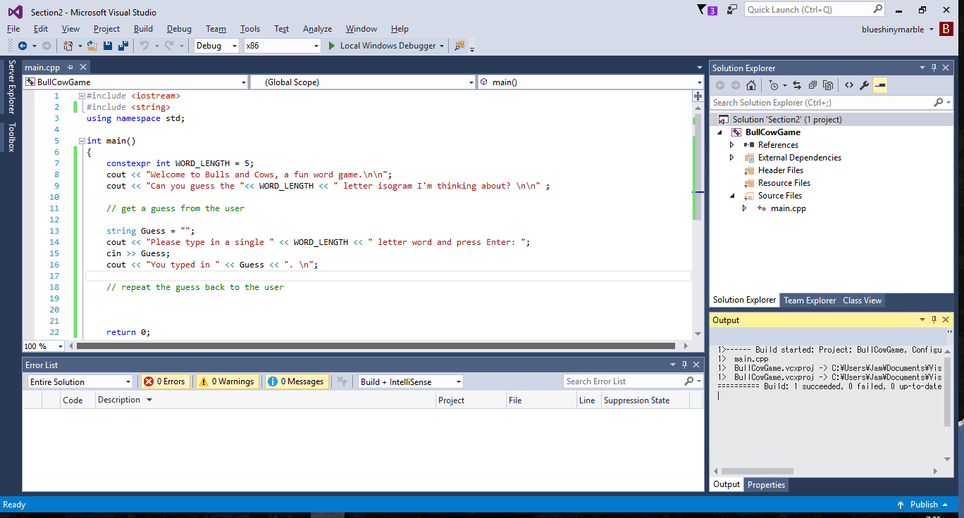Image resolution: width=964 pixels, height=518 pixels.
Task: Open the File menu
Action: click(x=13, y=29)
